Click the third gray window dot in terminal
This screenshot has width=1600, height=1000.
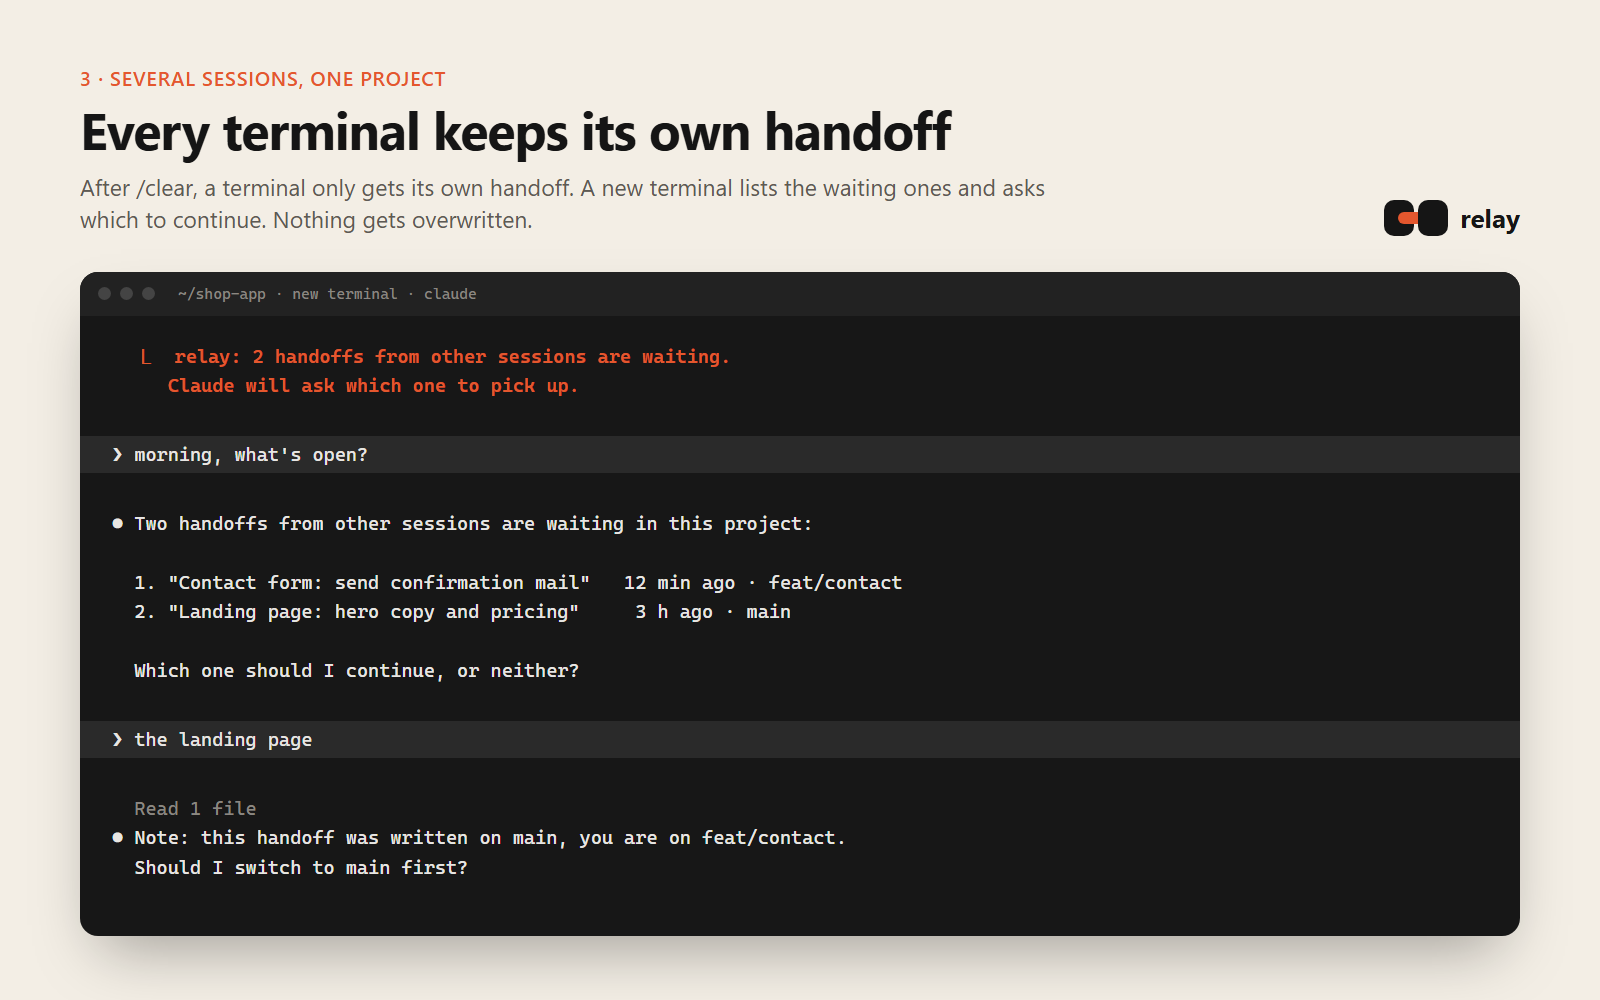tap(148, 293)
